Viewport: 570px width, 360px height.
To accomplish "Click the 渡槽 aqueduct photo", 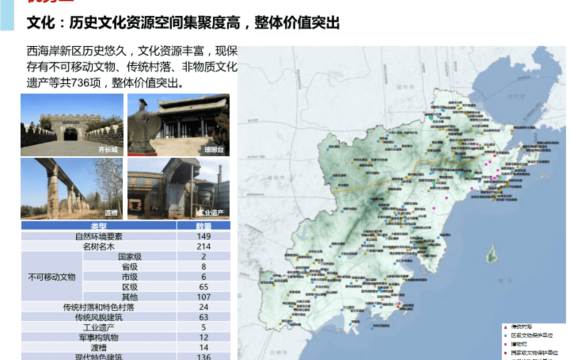I will [x=72, y=188].
